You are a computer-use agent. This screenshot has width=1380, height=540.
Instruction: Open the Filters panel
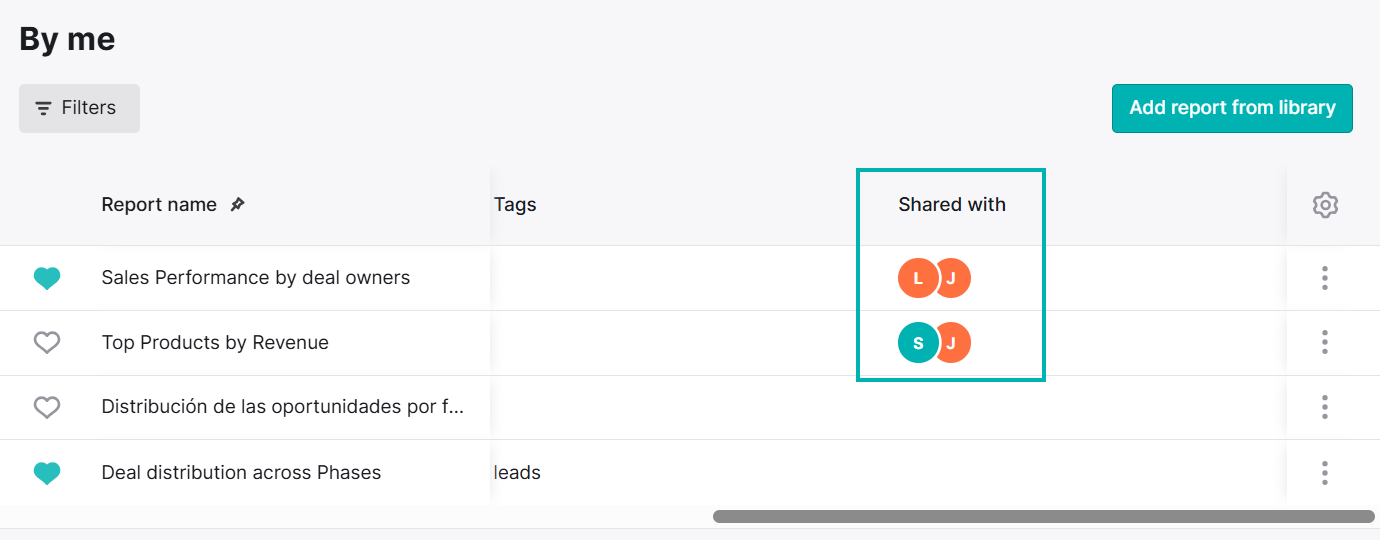pos(79,108)
